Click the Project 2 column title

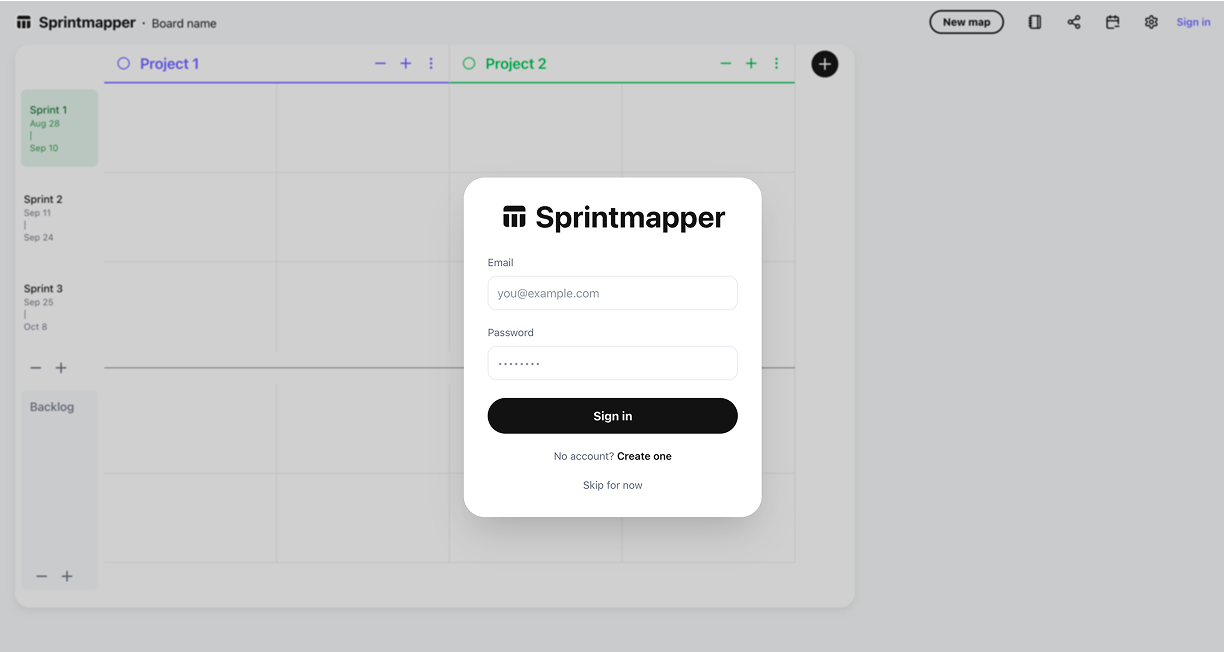(x=516, y=63)
